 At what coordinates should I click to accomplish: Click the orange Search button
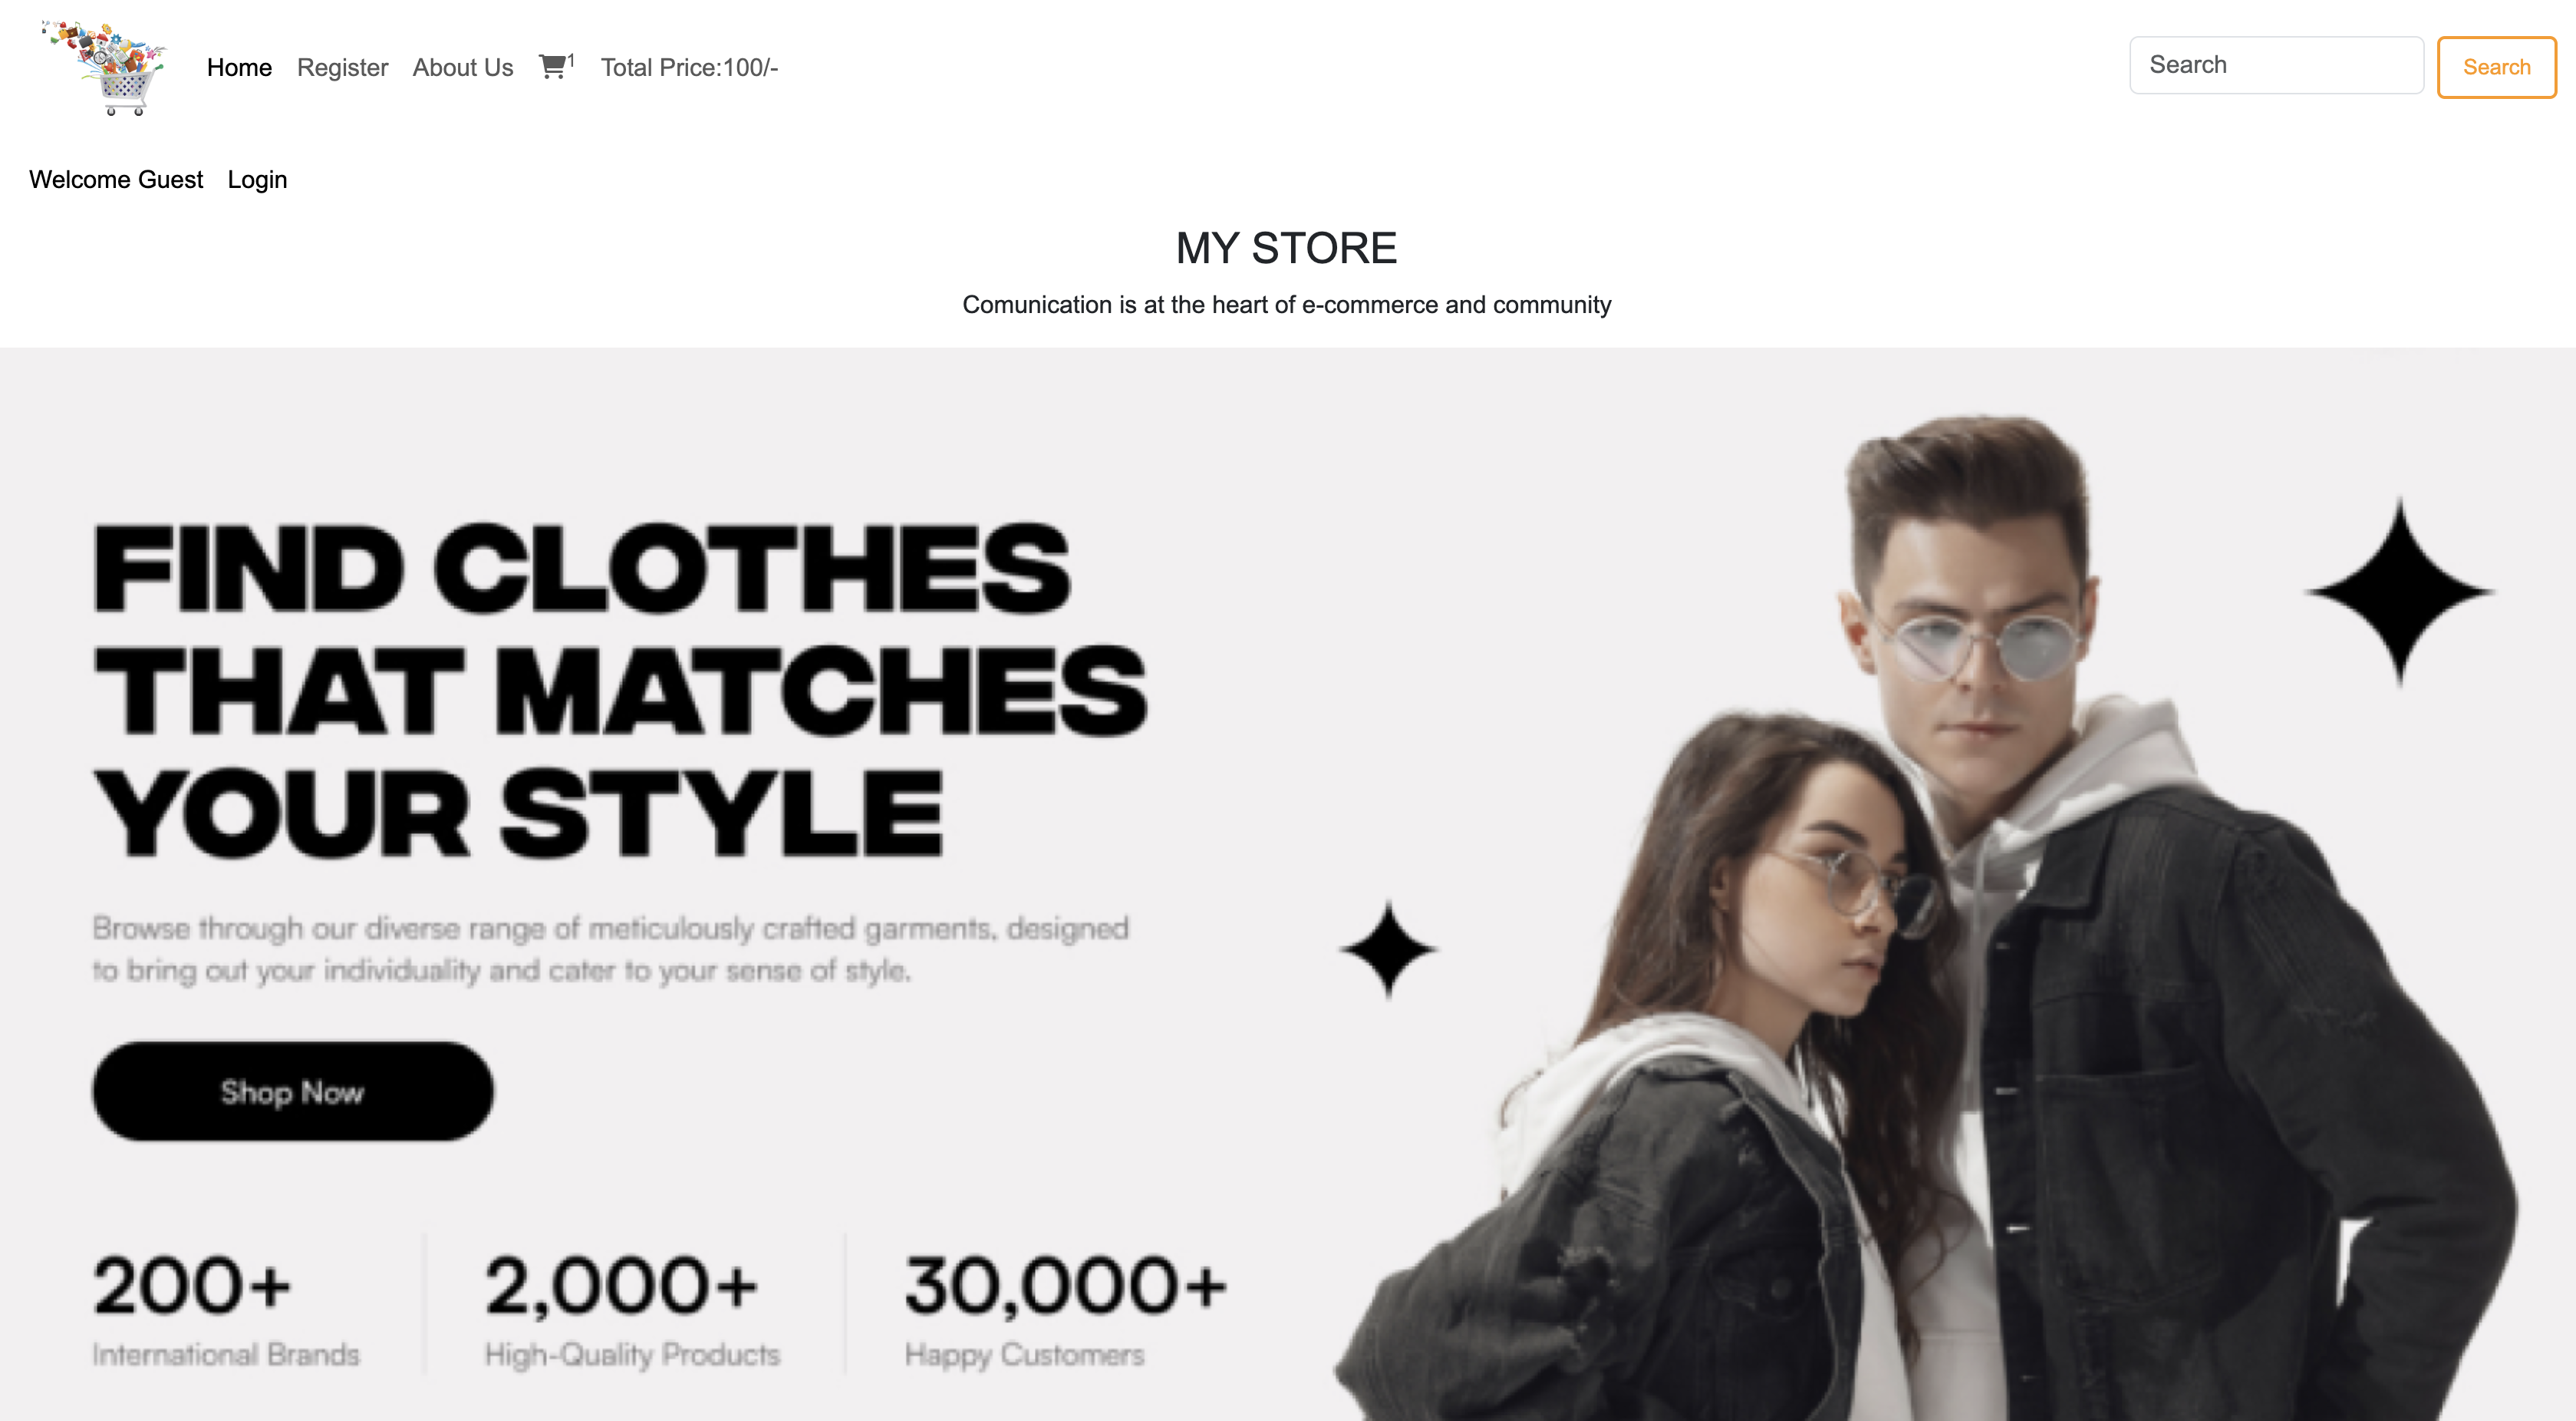[x=2496, y=67]
